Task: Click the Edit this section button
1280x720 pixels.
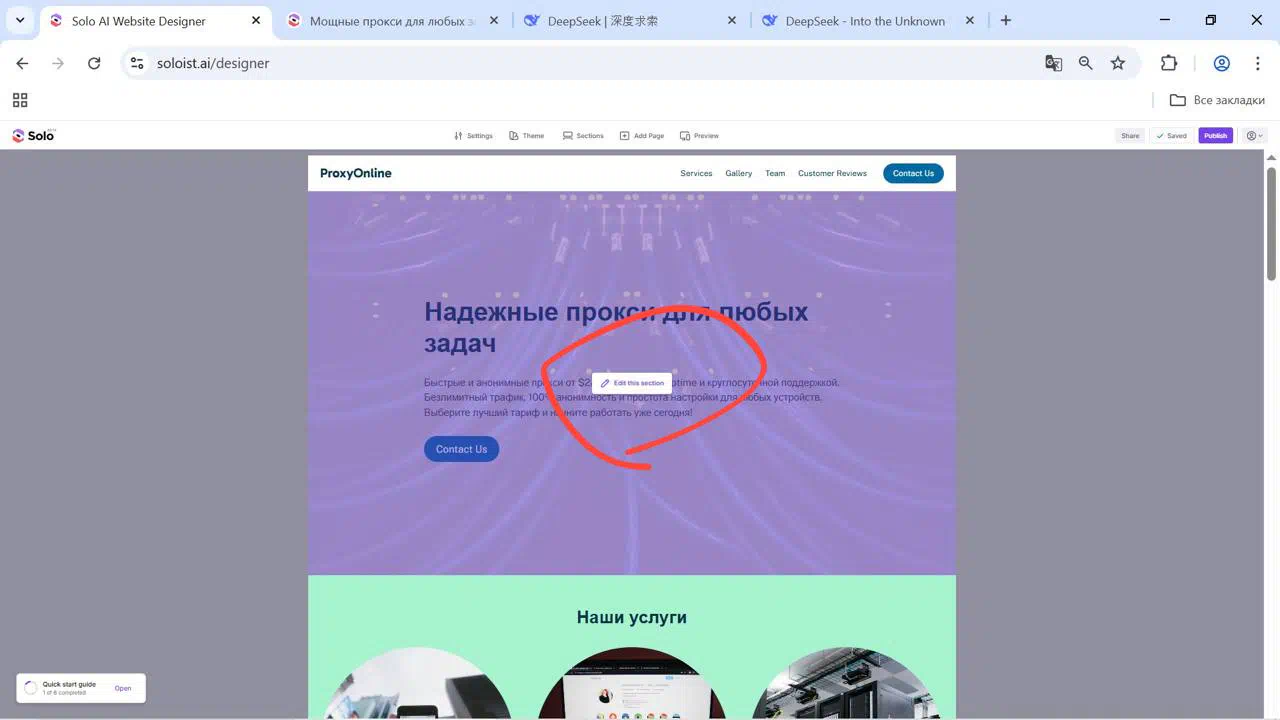Action: [x=632, y=383]
